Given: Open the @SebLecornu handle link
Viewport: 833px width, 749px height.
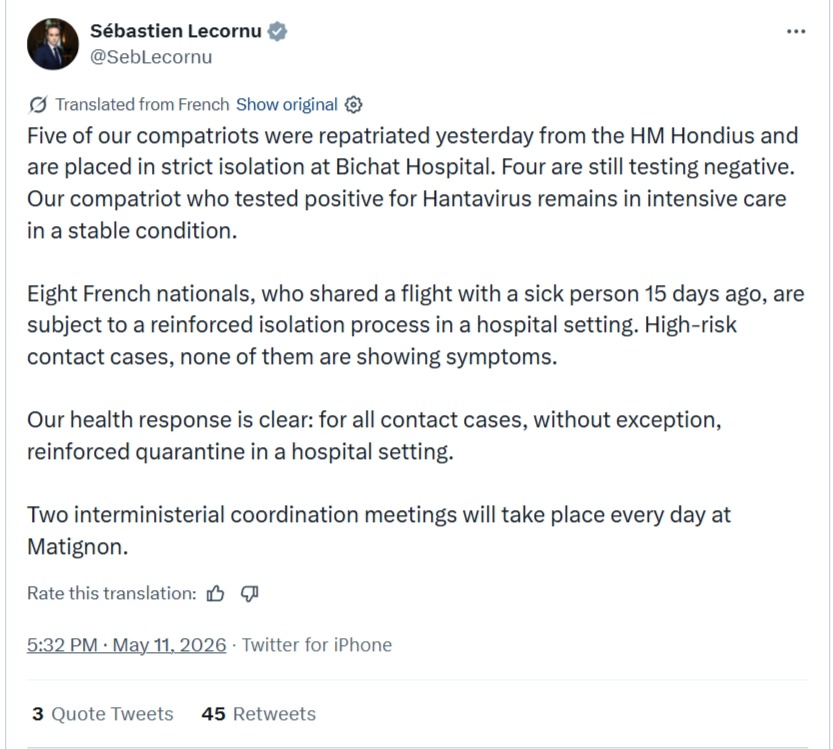Looking at the screenshot, I should (151, 57).
